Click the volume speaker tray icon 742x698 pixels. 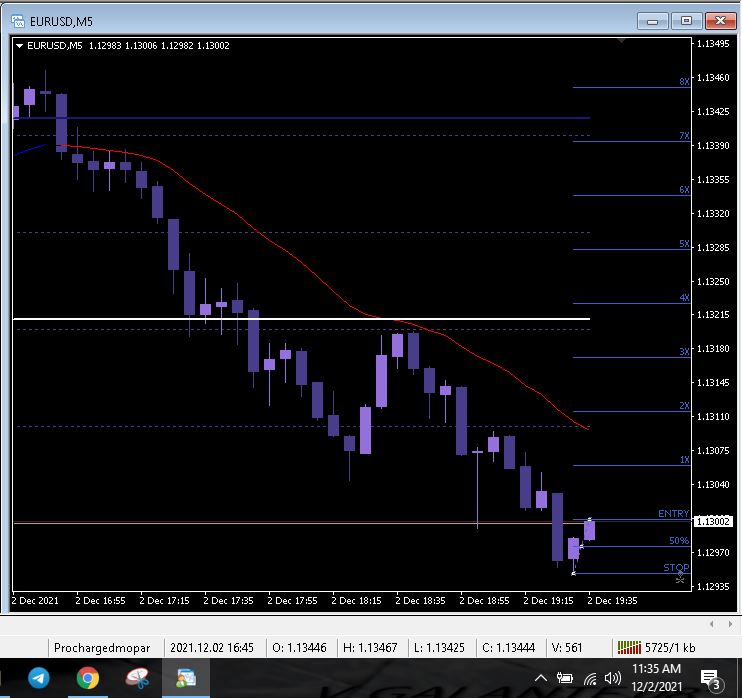(613, 679)
